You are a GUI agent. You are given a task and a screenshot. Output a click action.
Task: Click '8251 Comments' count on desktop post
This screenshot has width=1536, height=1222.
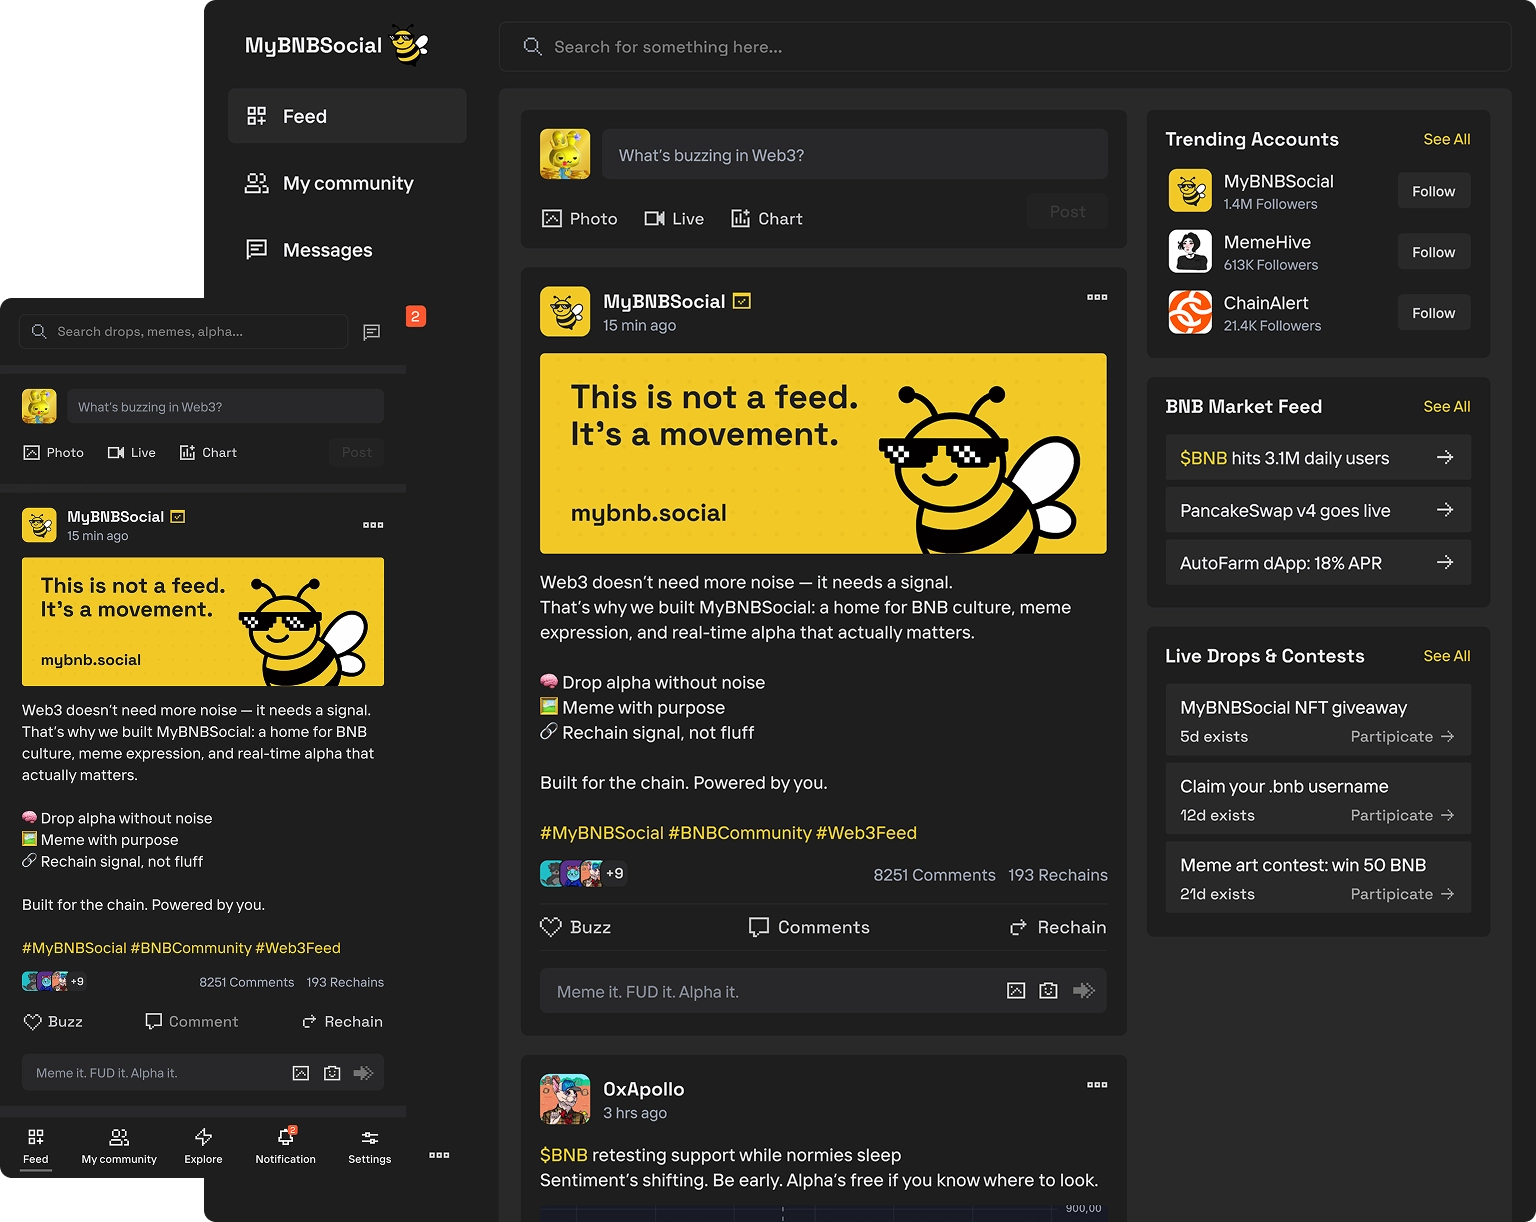(934, 875)
